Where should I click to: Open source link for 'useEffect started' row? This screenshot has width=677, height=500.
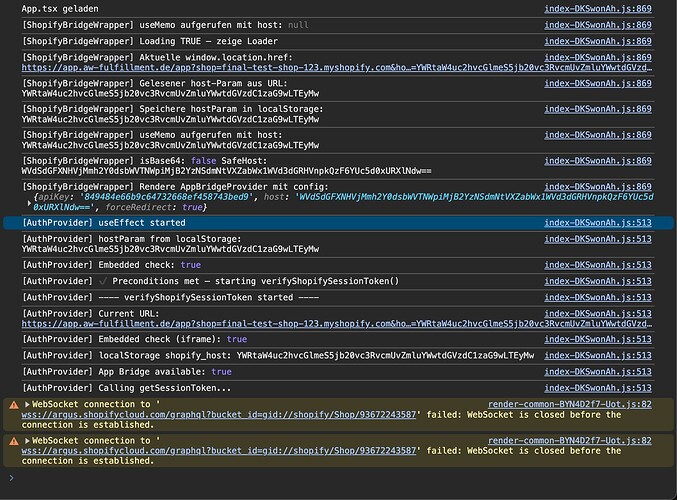click(x=598, y=223)
